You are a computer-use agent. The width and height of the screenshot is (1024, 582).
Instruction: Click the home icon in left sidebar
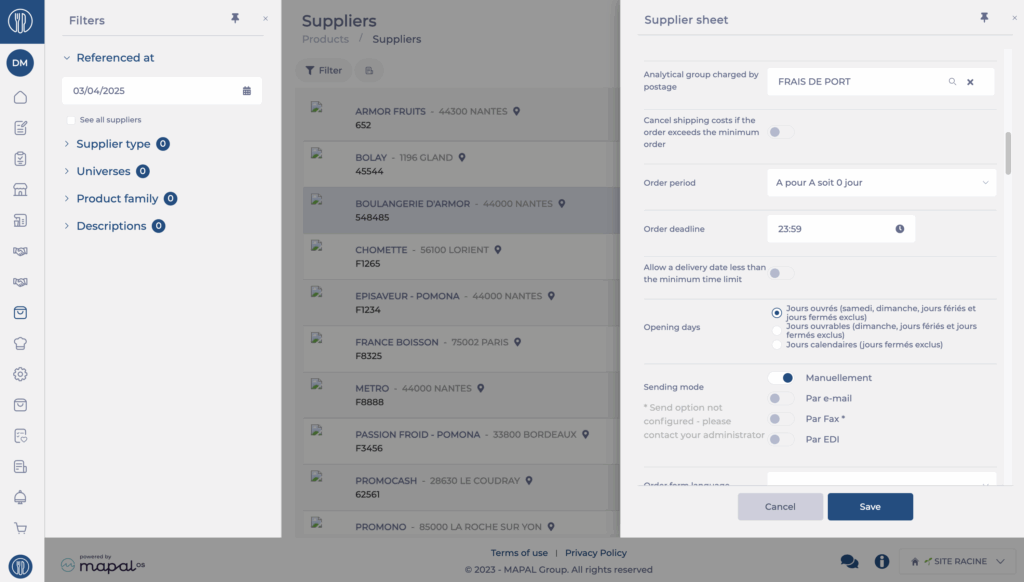tap(20, 98)
